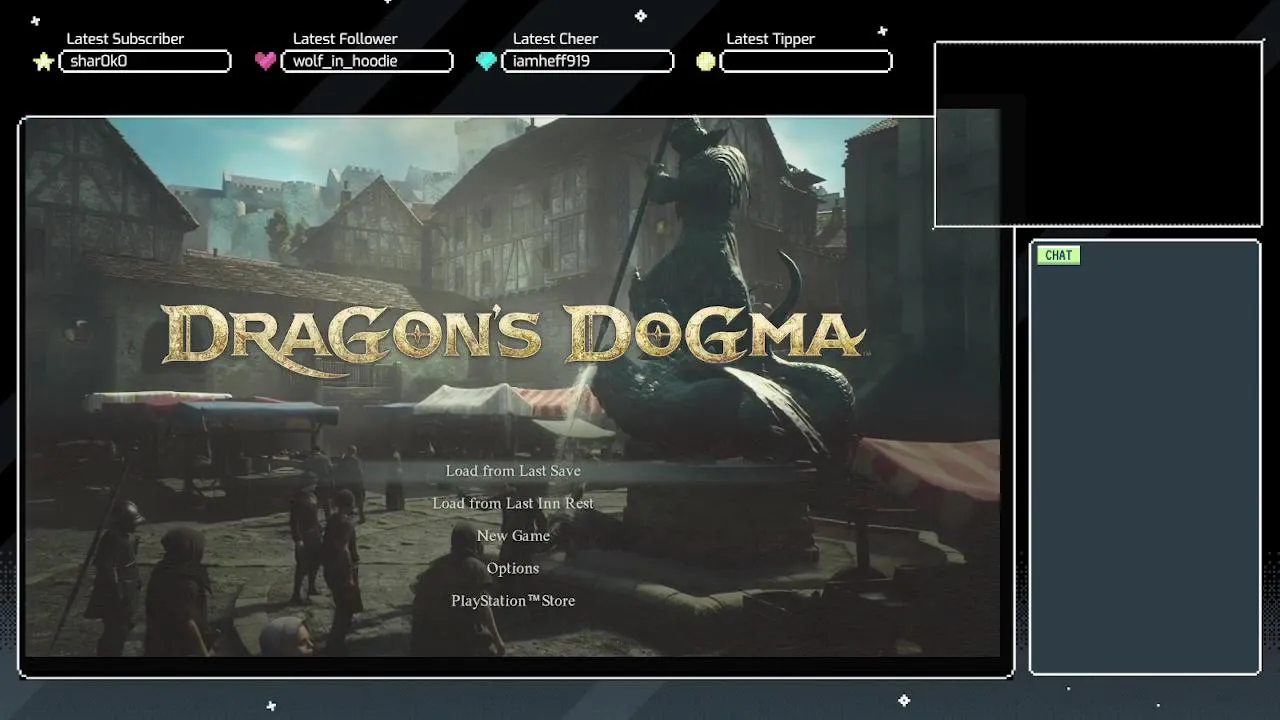1280x720 pixels.
Task: Click the shar0k0 subscriber name box
Action: point(145,61)
